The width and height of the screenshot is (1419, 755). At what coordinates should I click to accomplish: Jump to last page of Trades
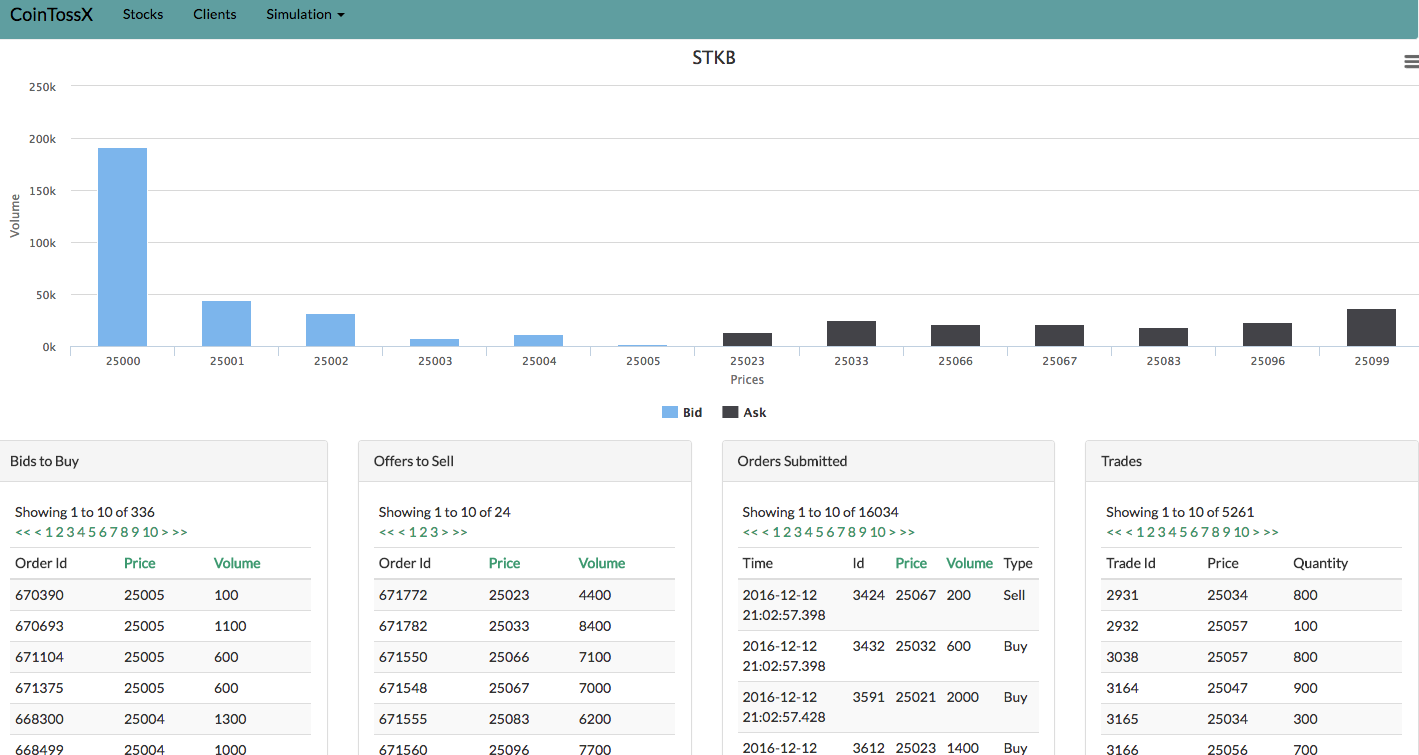(x=1272, y=532)
